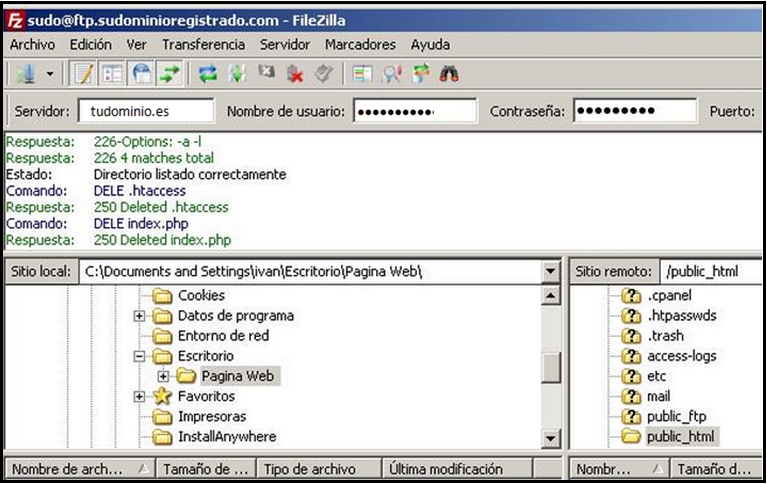The image size is (767, 484).
Task: Select the Pagina Web folder
Action: pyautogui.click(x=238, y=376)
